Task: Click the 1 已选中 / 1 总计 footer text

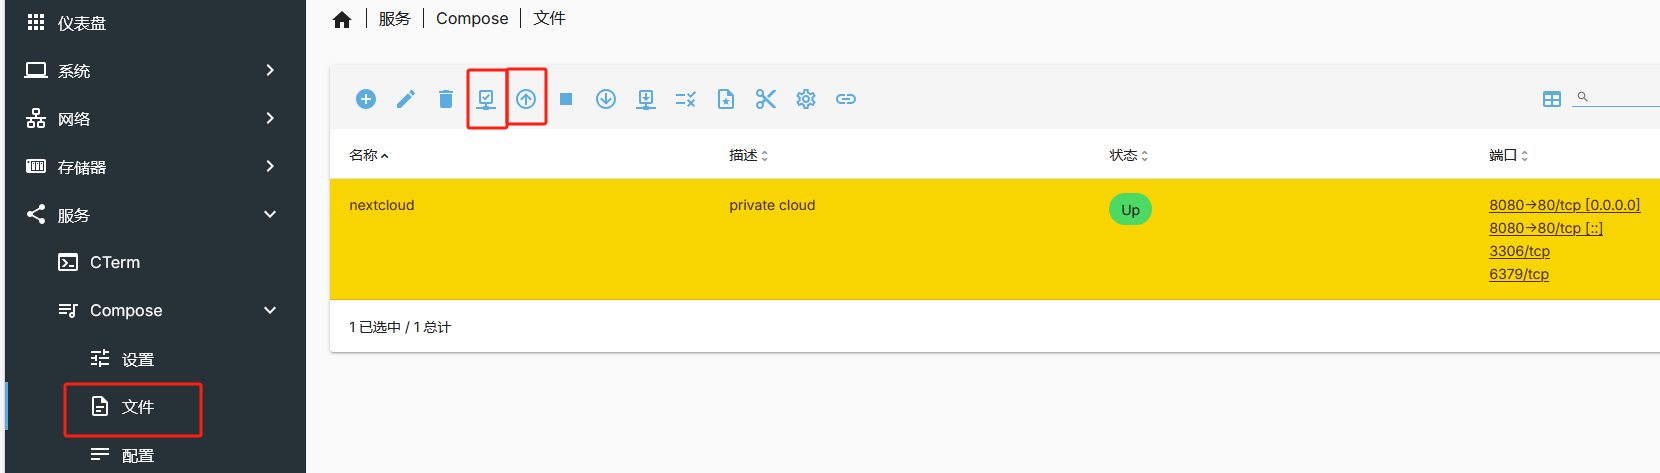Action: pyautogui.click(x=400, y=327)
